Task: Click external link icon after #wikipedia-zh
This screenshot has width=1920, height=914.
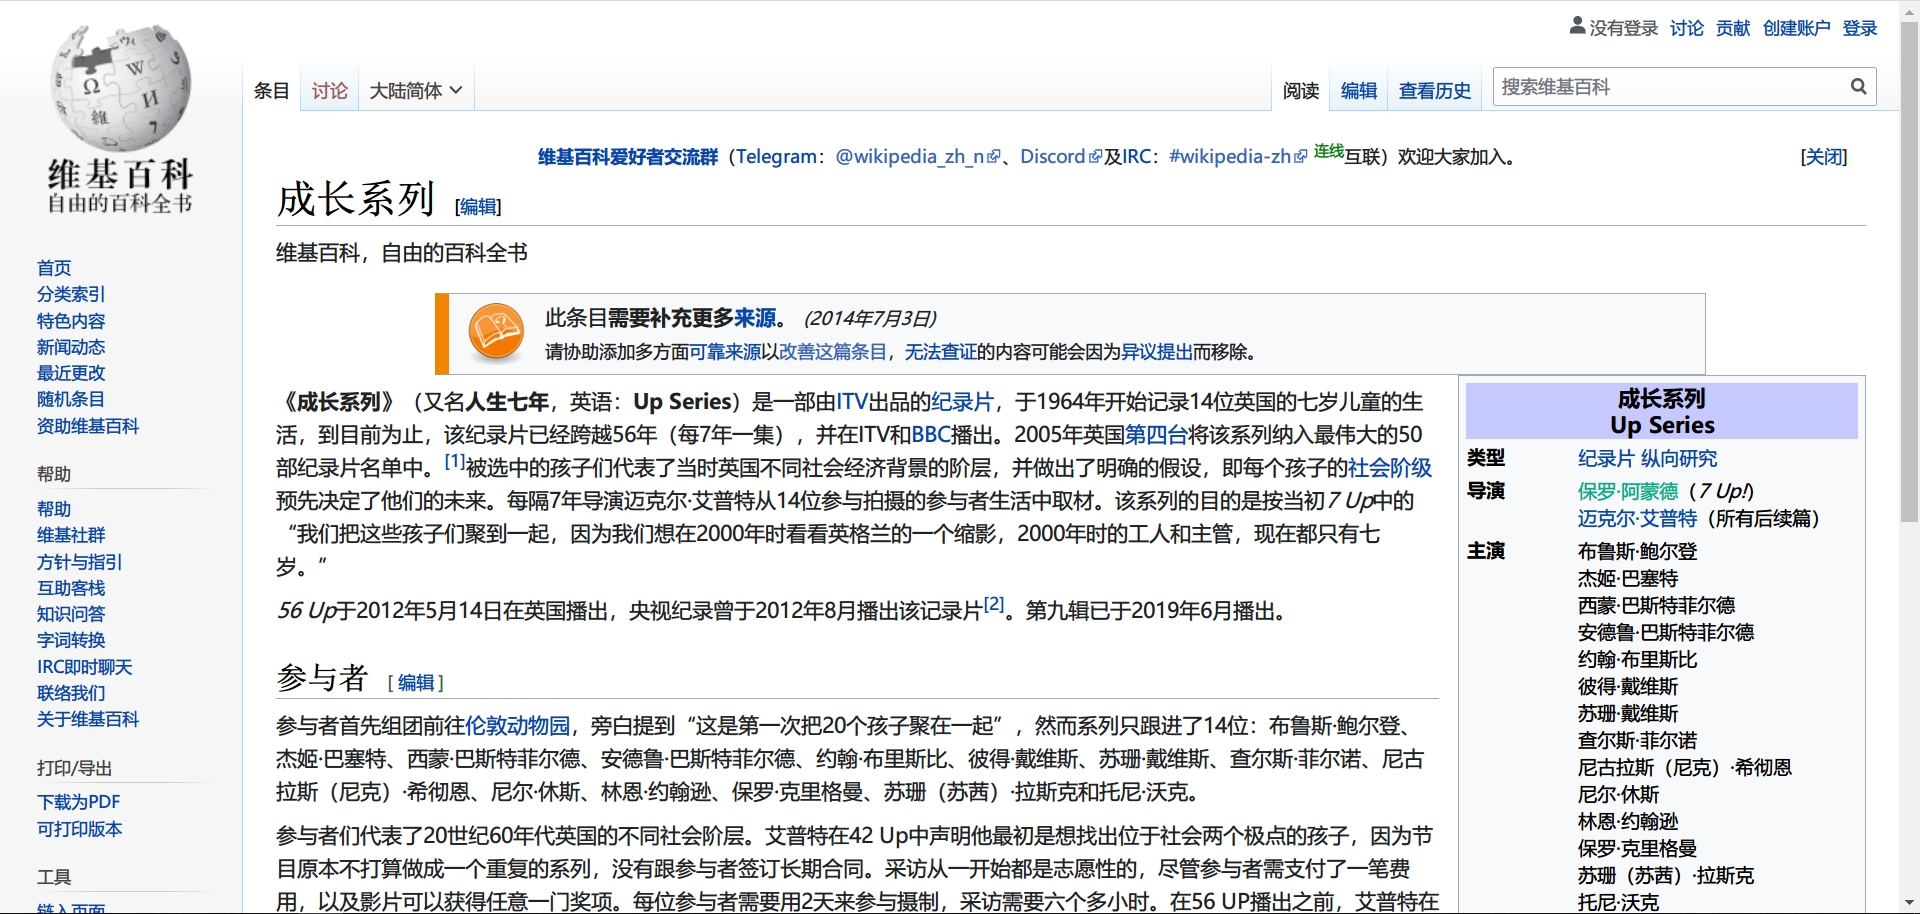Action: click(x=1300, y=157)
